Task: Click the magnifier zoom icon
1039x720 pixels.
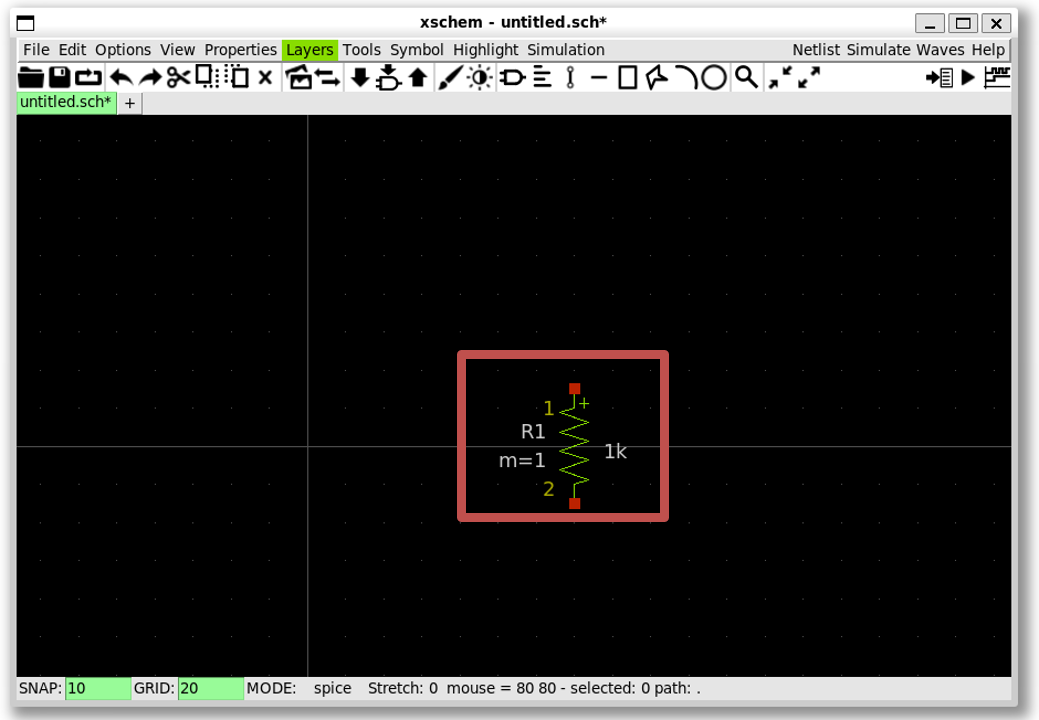Action: tap(745, 77)
